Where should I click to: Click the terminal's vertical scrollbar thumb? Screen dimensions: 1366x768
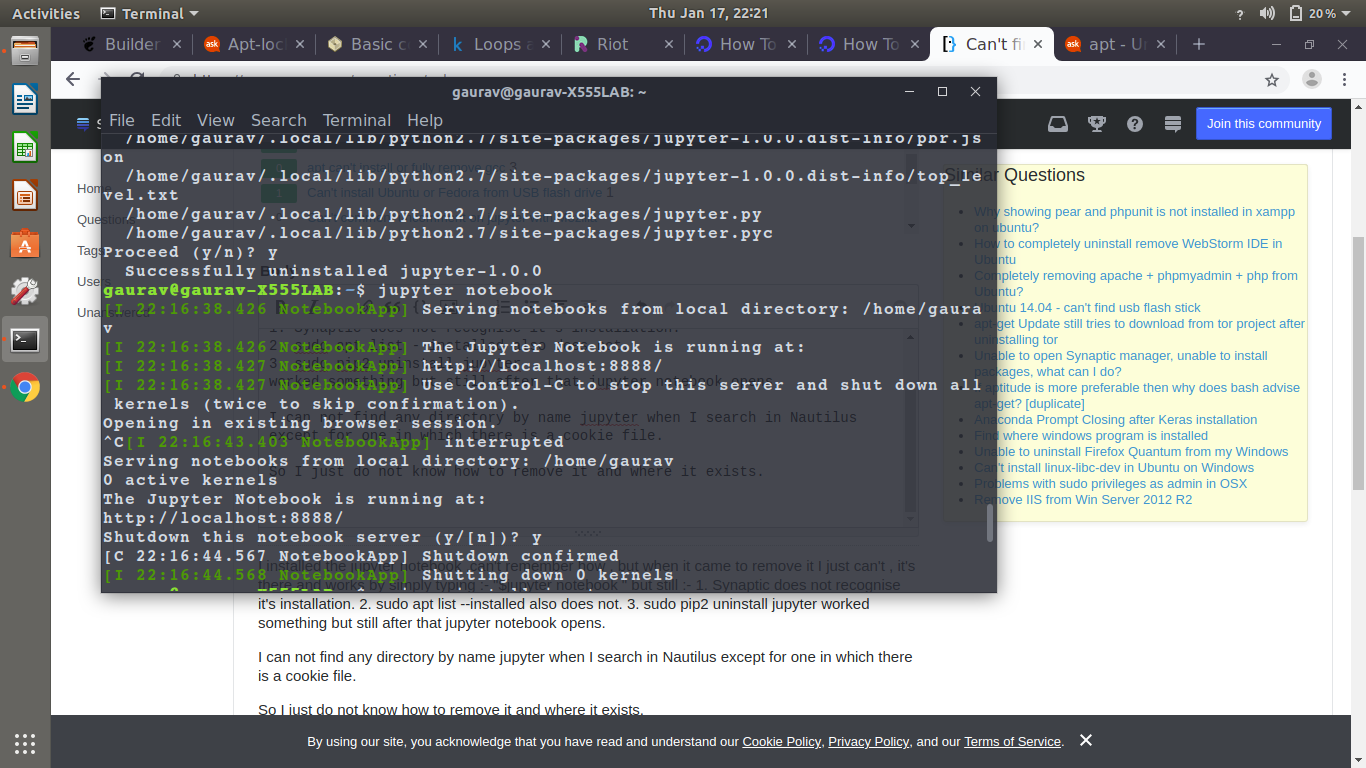pos(990,523)
